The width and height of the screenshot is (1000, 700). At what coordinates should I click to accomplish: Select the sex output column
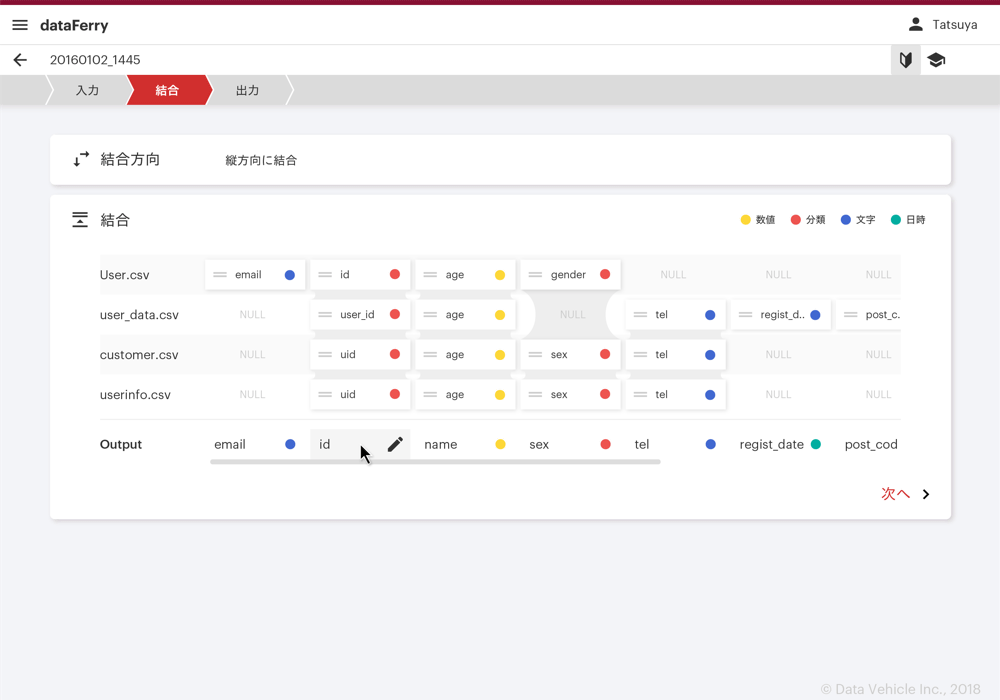(570, 444)
